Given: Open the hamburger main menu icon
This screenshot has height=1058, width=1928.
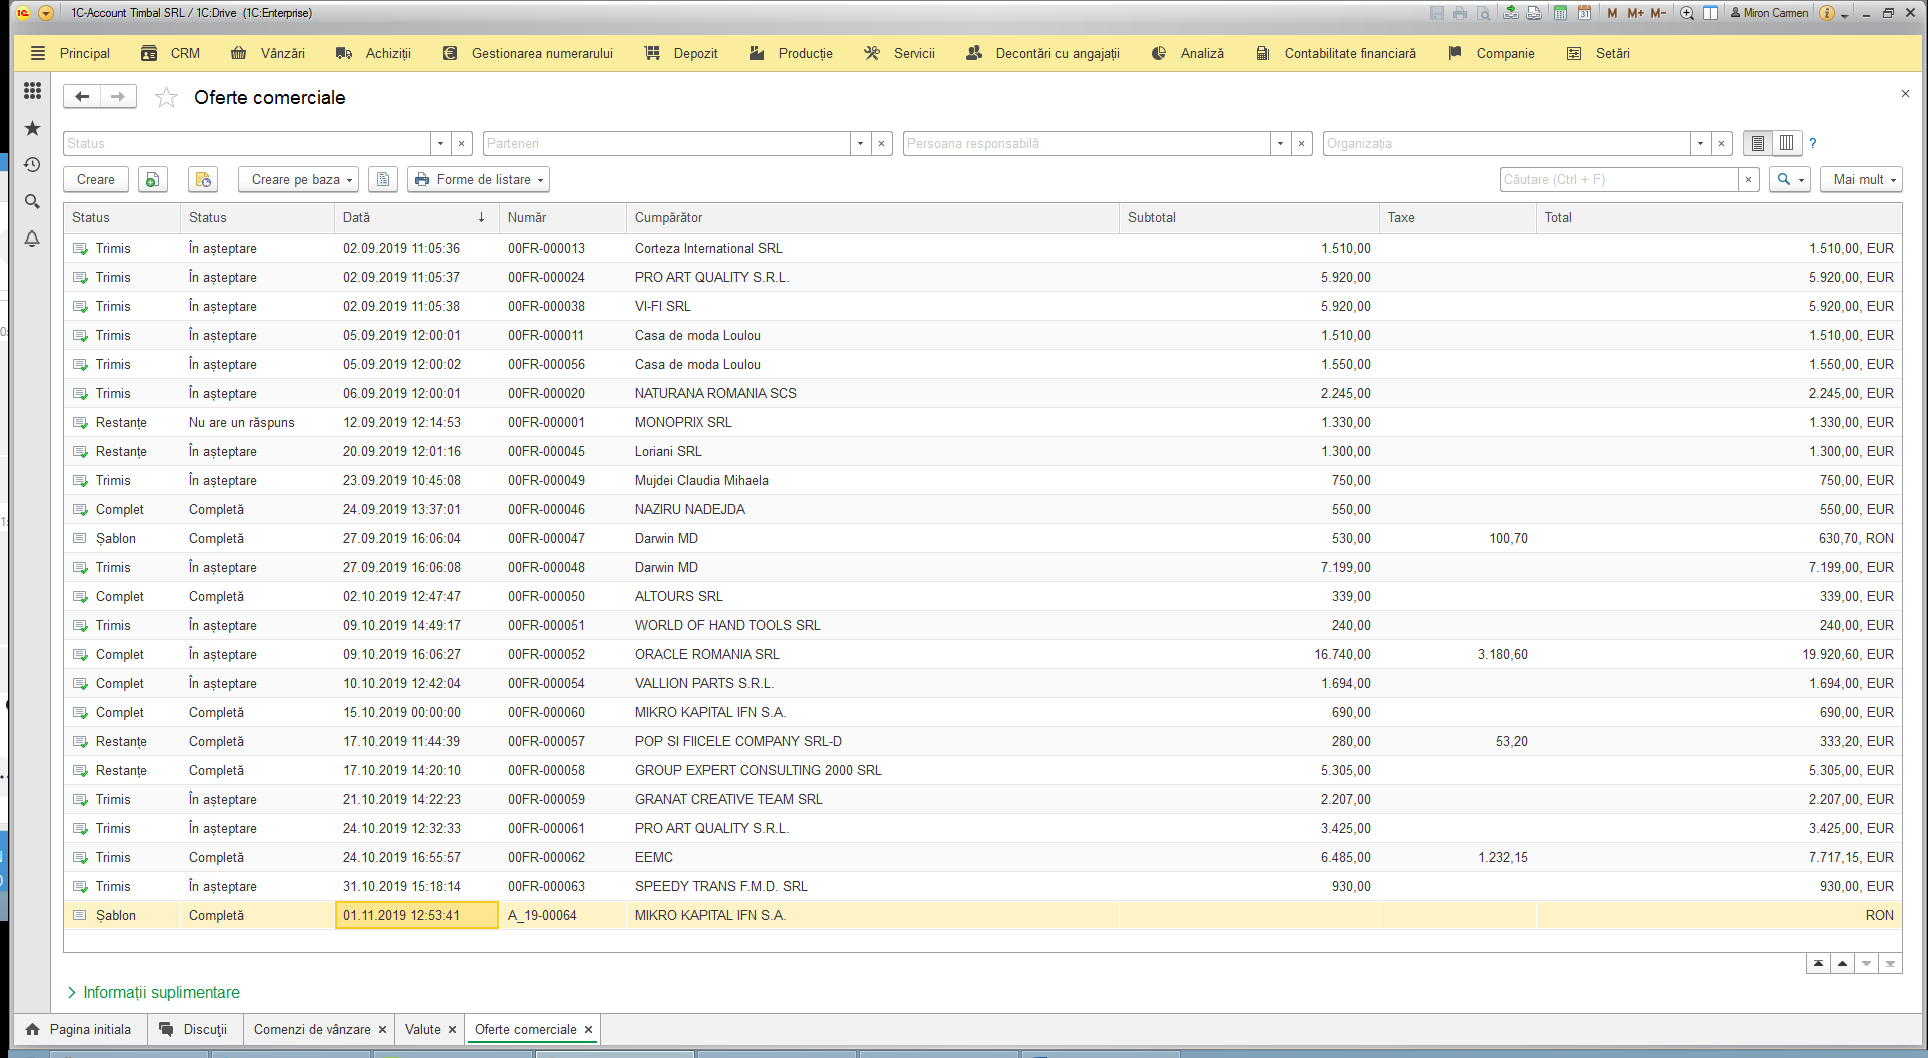Looking at the screenshot, I should point(38,53).
